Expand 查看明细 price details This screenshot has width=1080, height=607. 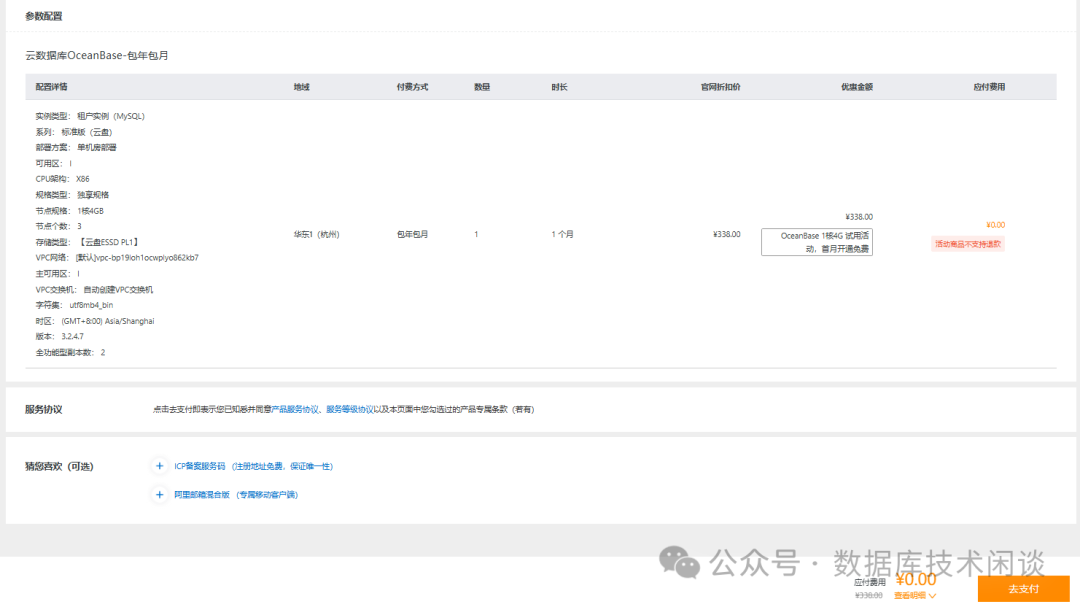[915, 595]
